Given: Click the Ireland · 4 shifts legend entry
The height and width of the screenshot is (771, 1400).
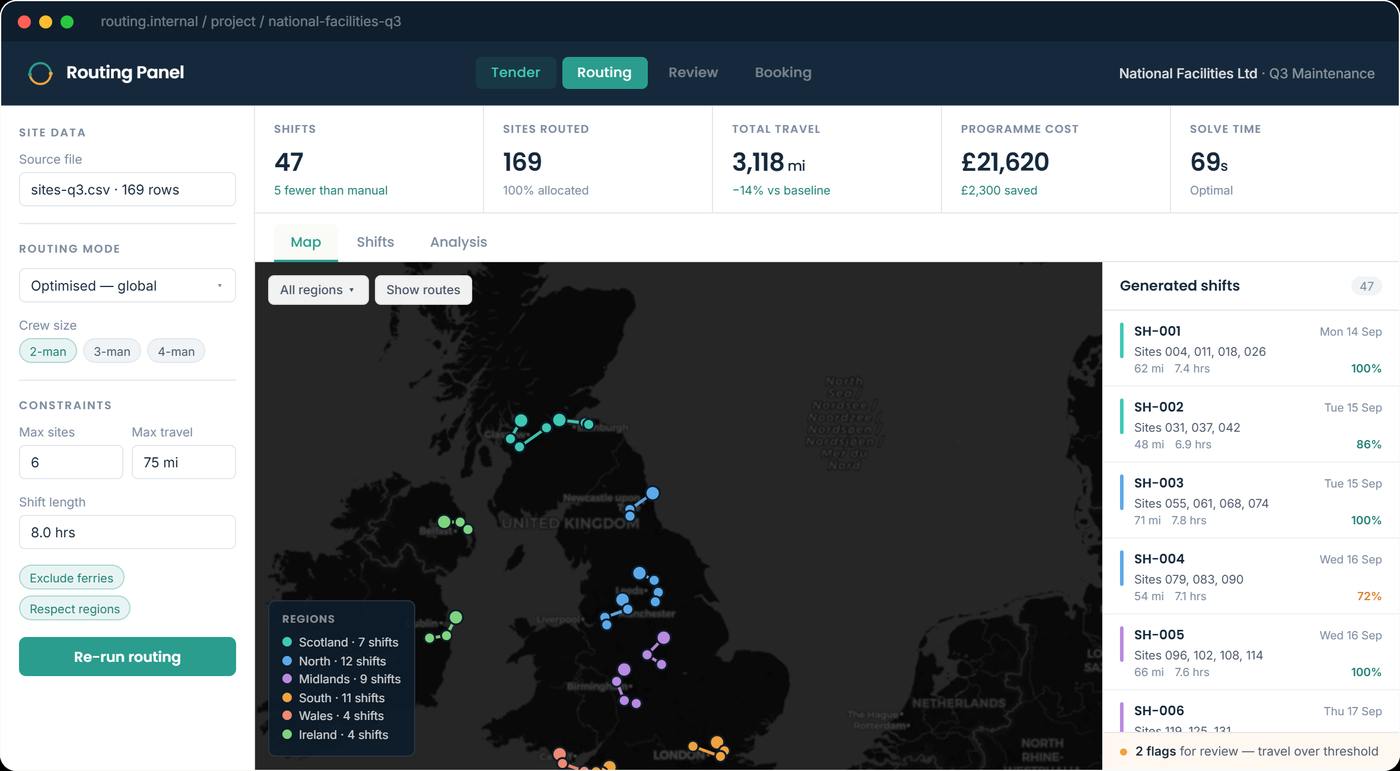Looking at the screenshot, I should 335,735.
